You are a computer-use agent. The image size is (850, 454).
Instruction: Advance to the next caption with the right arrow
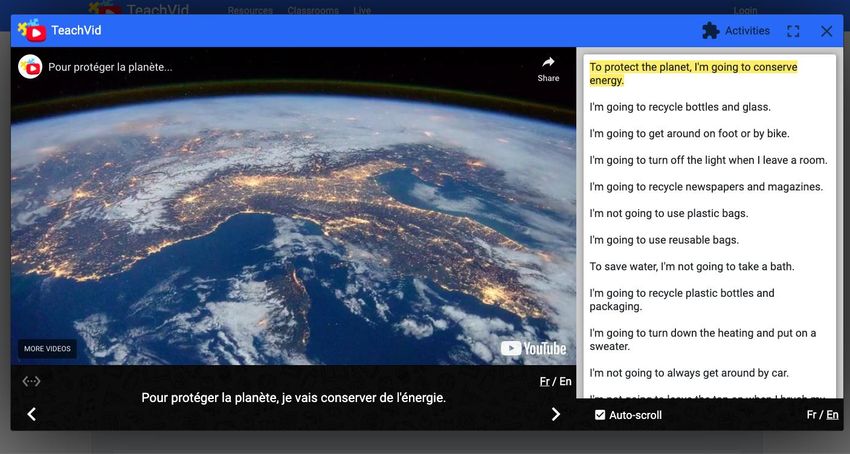click(556, 414)
